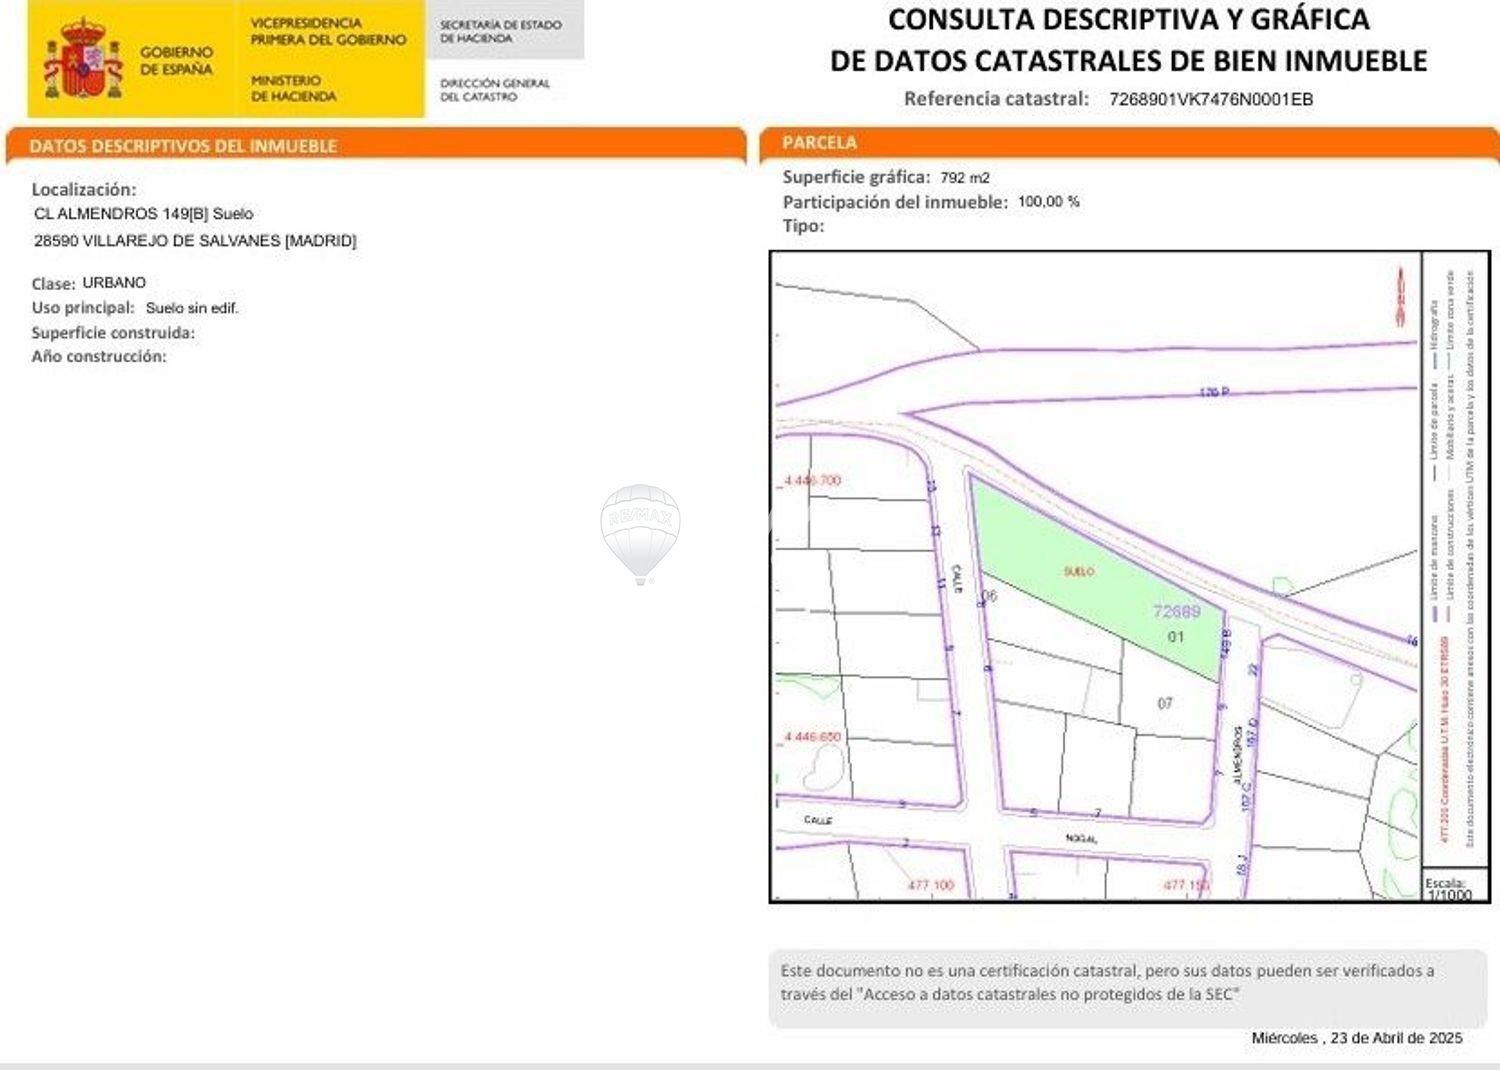Click the vertical map legend strip

click(x=1455, y=558)
